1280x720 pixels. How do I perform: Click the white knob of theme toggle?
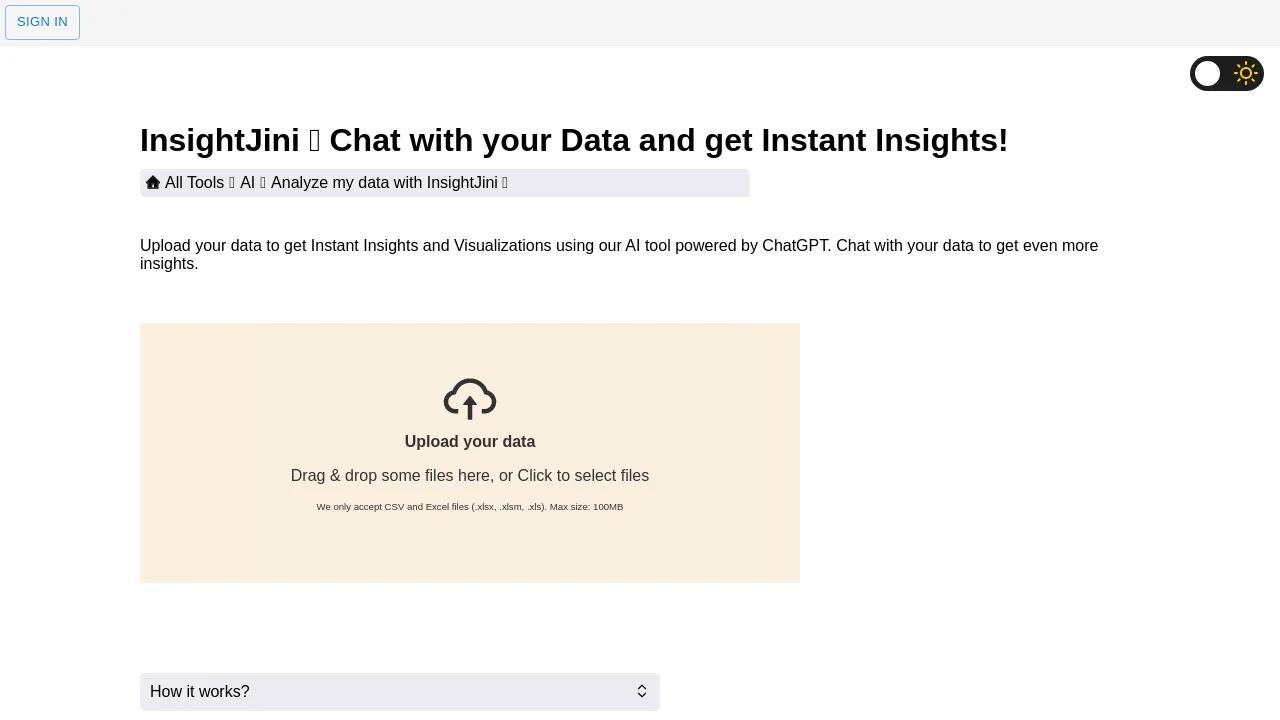click(1208, 74)
